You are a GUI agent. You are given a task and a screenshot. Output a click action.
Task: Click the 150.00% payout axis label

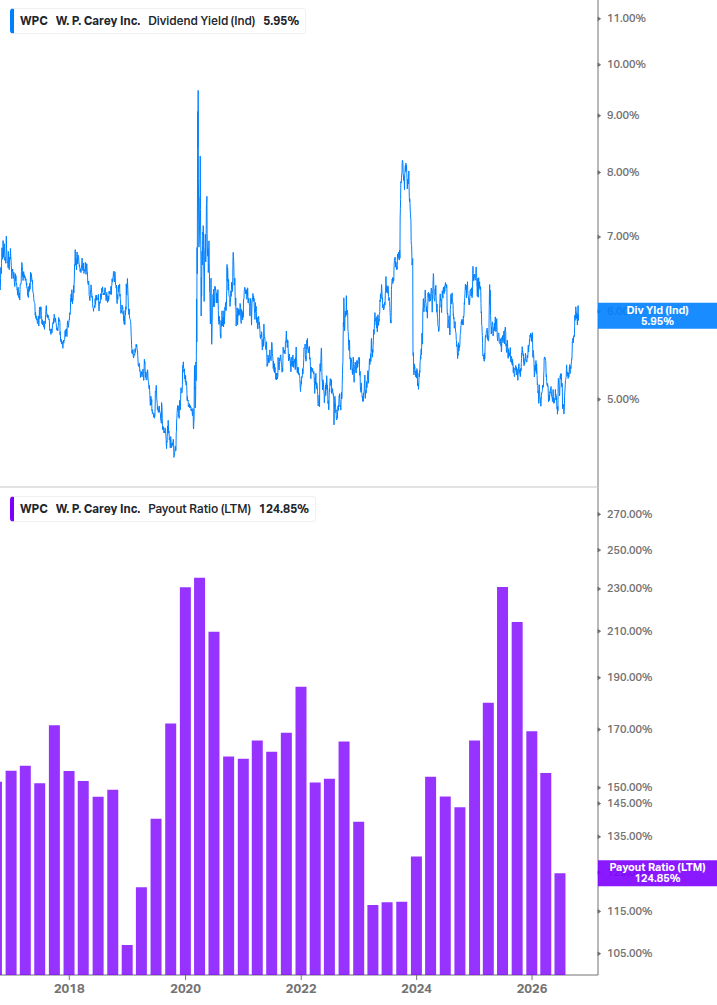pyautogui.click(x=629, y=787)
